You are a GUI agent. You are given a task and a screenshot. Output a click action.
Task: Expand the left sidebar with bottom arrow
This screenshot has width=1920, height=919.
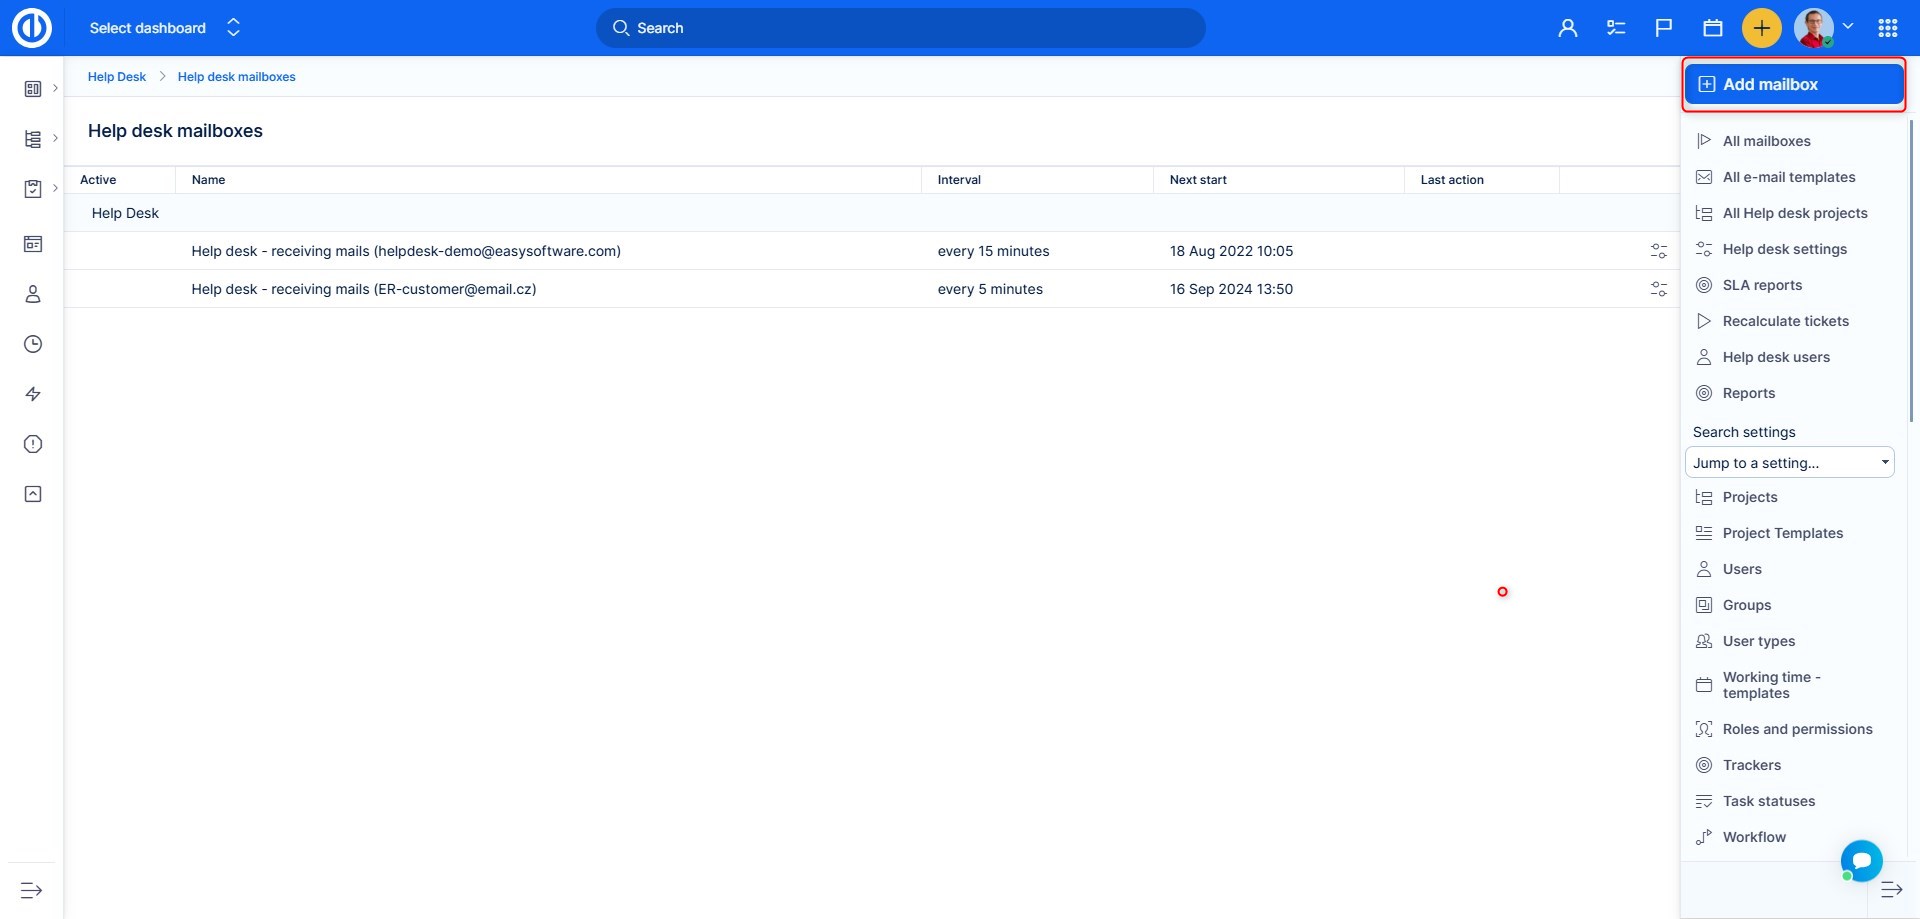(32, 890)
